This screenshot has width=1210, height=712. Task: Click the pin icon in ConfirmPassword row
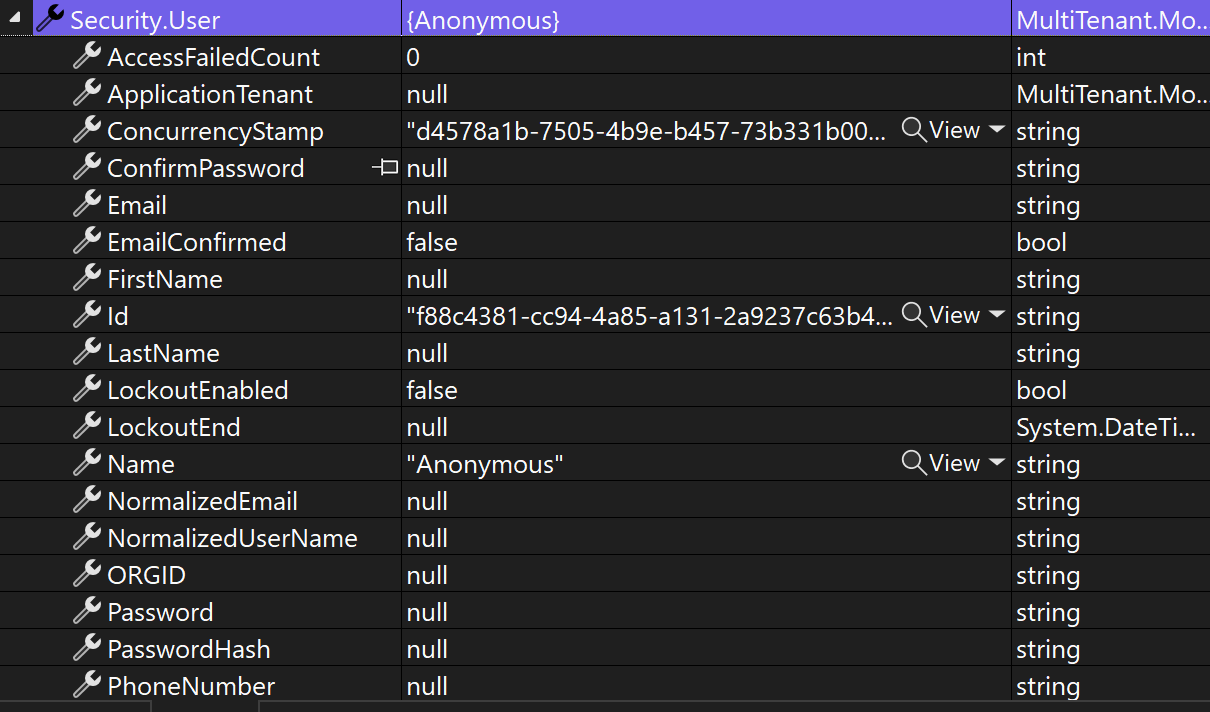pos(385,167)
